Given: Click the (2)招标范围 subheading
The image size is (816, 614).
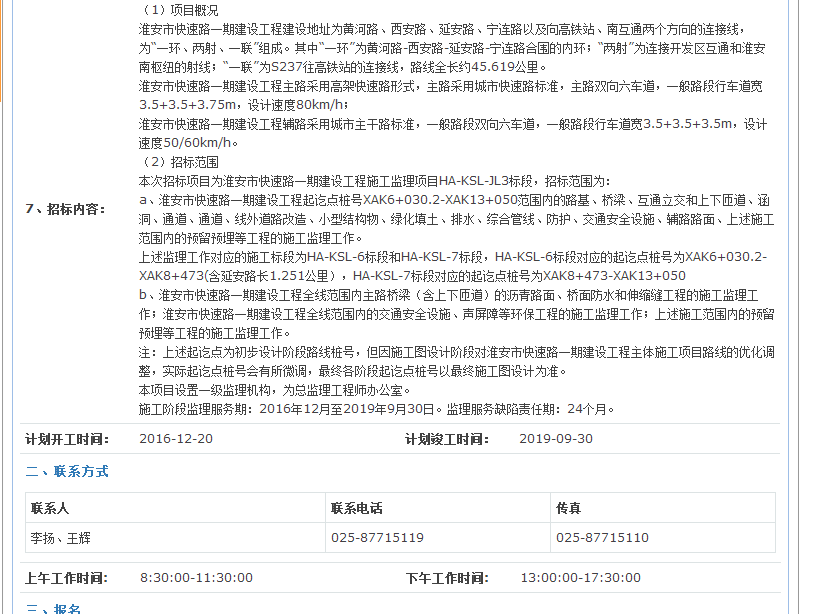Looking at the screenshot, I should click(x=178, y=162).
